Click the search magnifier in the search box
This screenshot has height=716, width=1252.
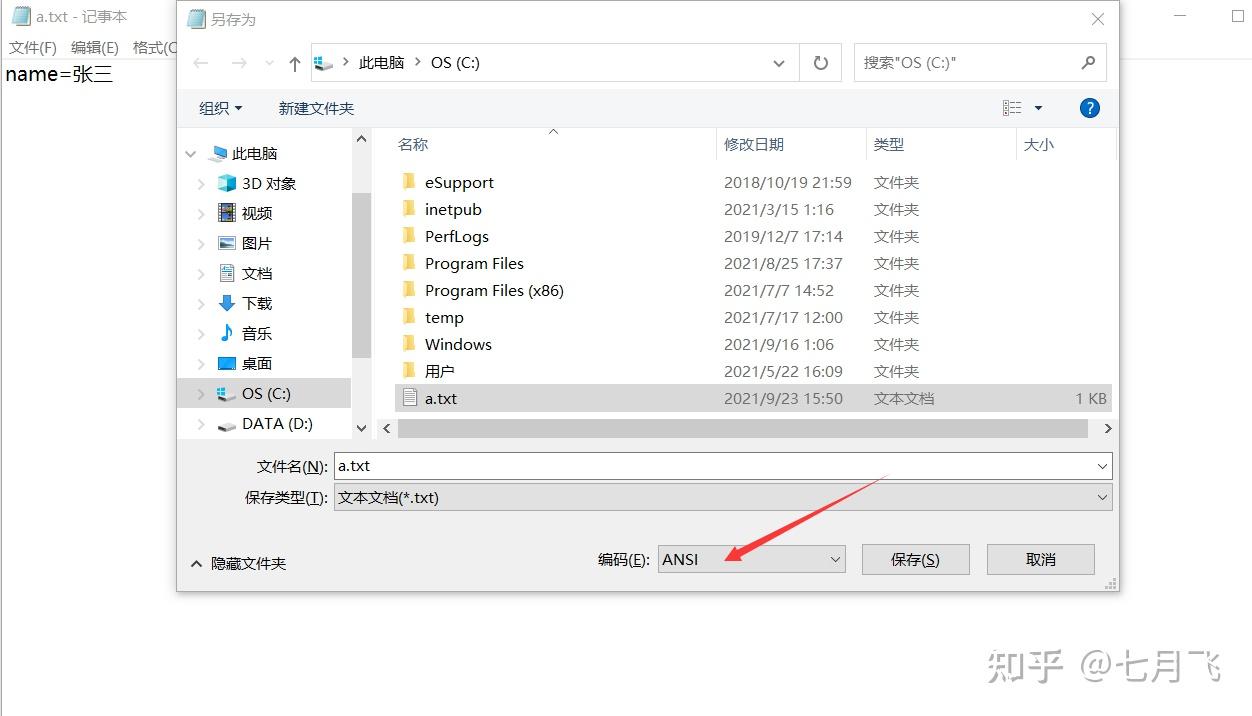click(1088, 62)
